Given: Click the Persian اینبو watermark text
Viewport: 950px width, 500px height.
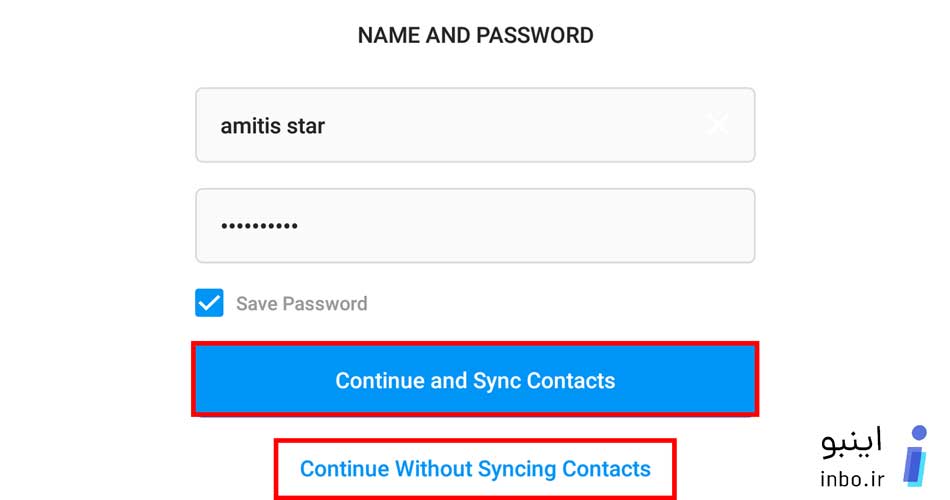Looking at the screenshot, I should [x=852, y=442].
